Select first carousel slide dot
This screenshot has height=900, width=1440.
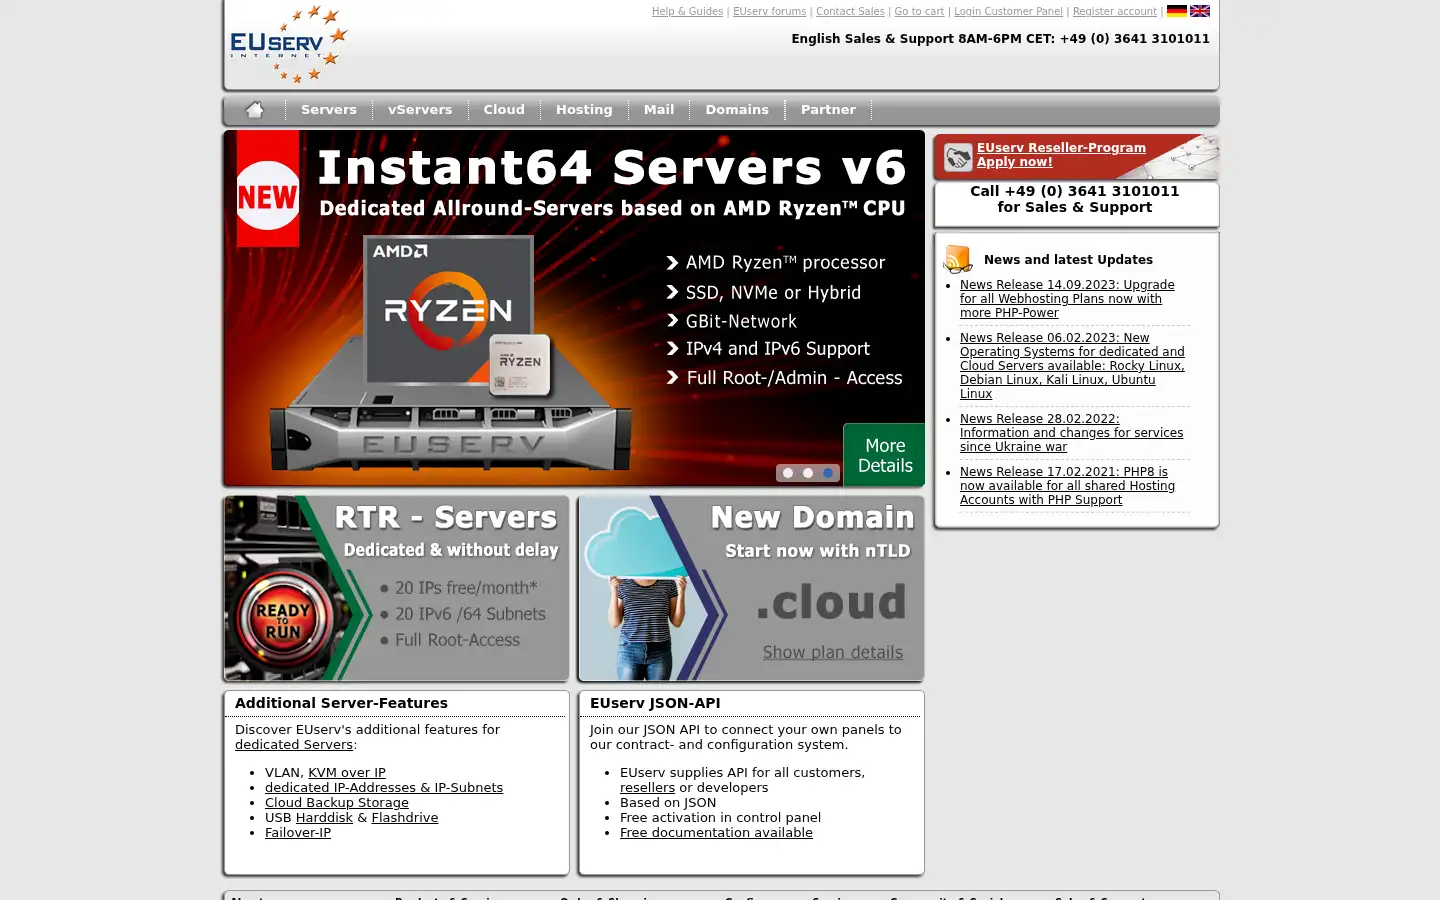(x=788, y=473)
